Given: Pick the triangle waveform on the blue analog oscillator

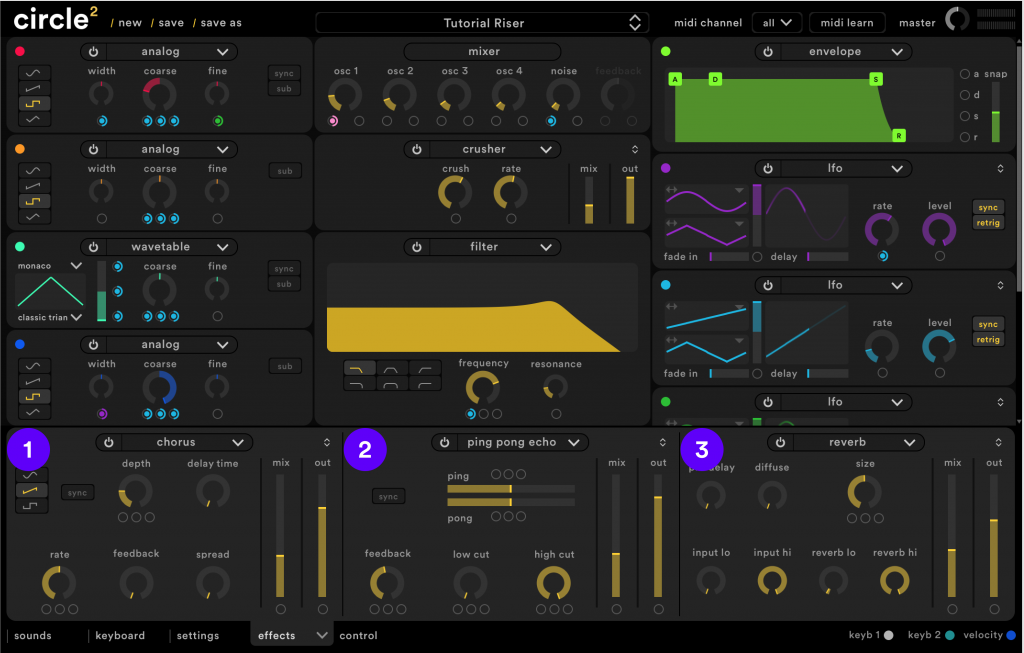Looking at the screenshot, I should click(x=33, y=412).
